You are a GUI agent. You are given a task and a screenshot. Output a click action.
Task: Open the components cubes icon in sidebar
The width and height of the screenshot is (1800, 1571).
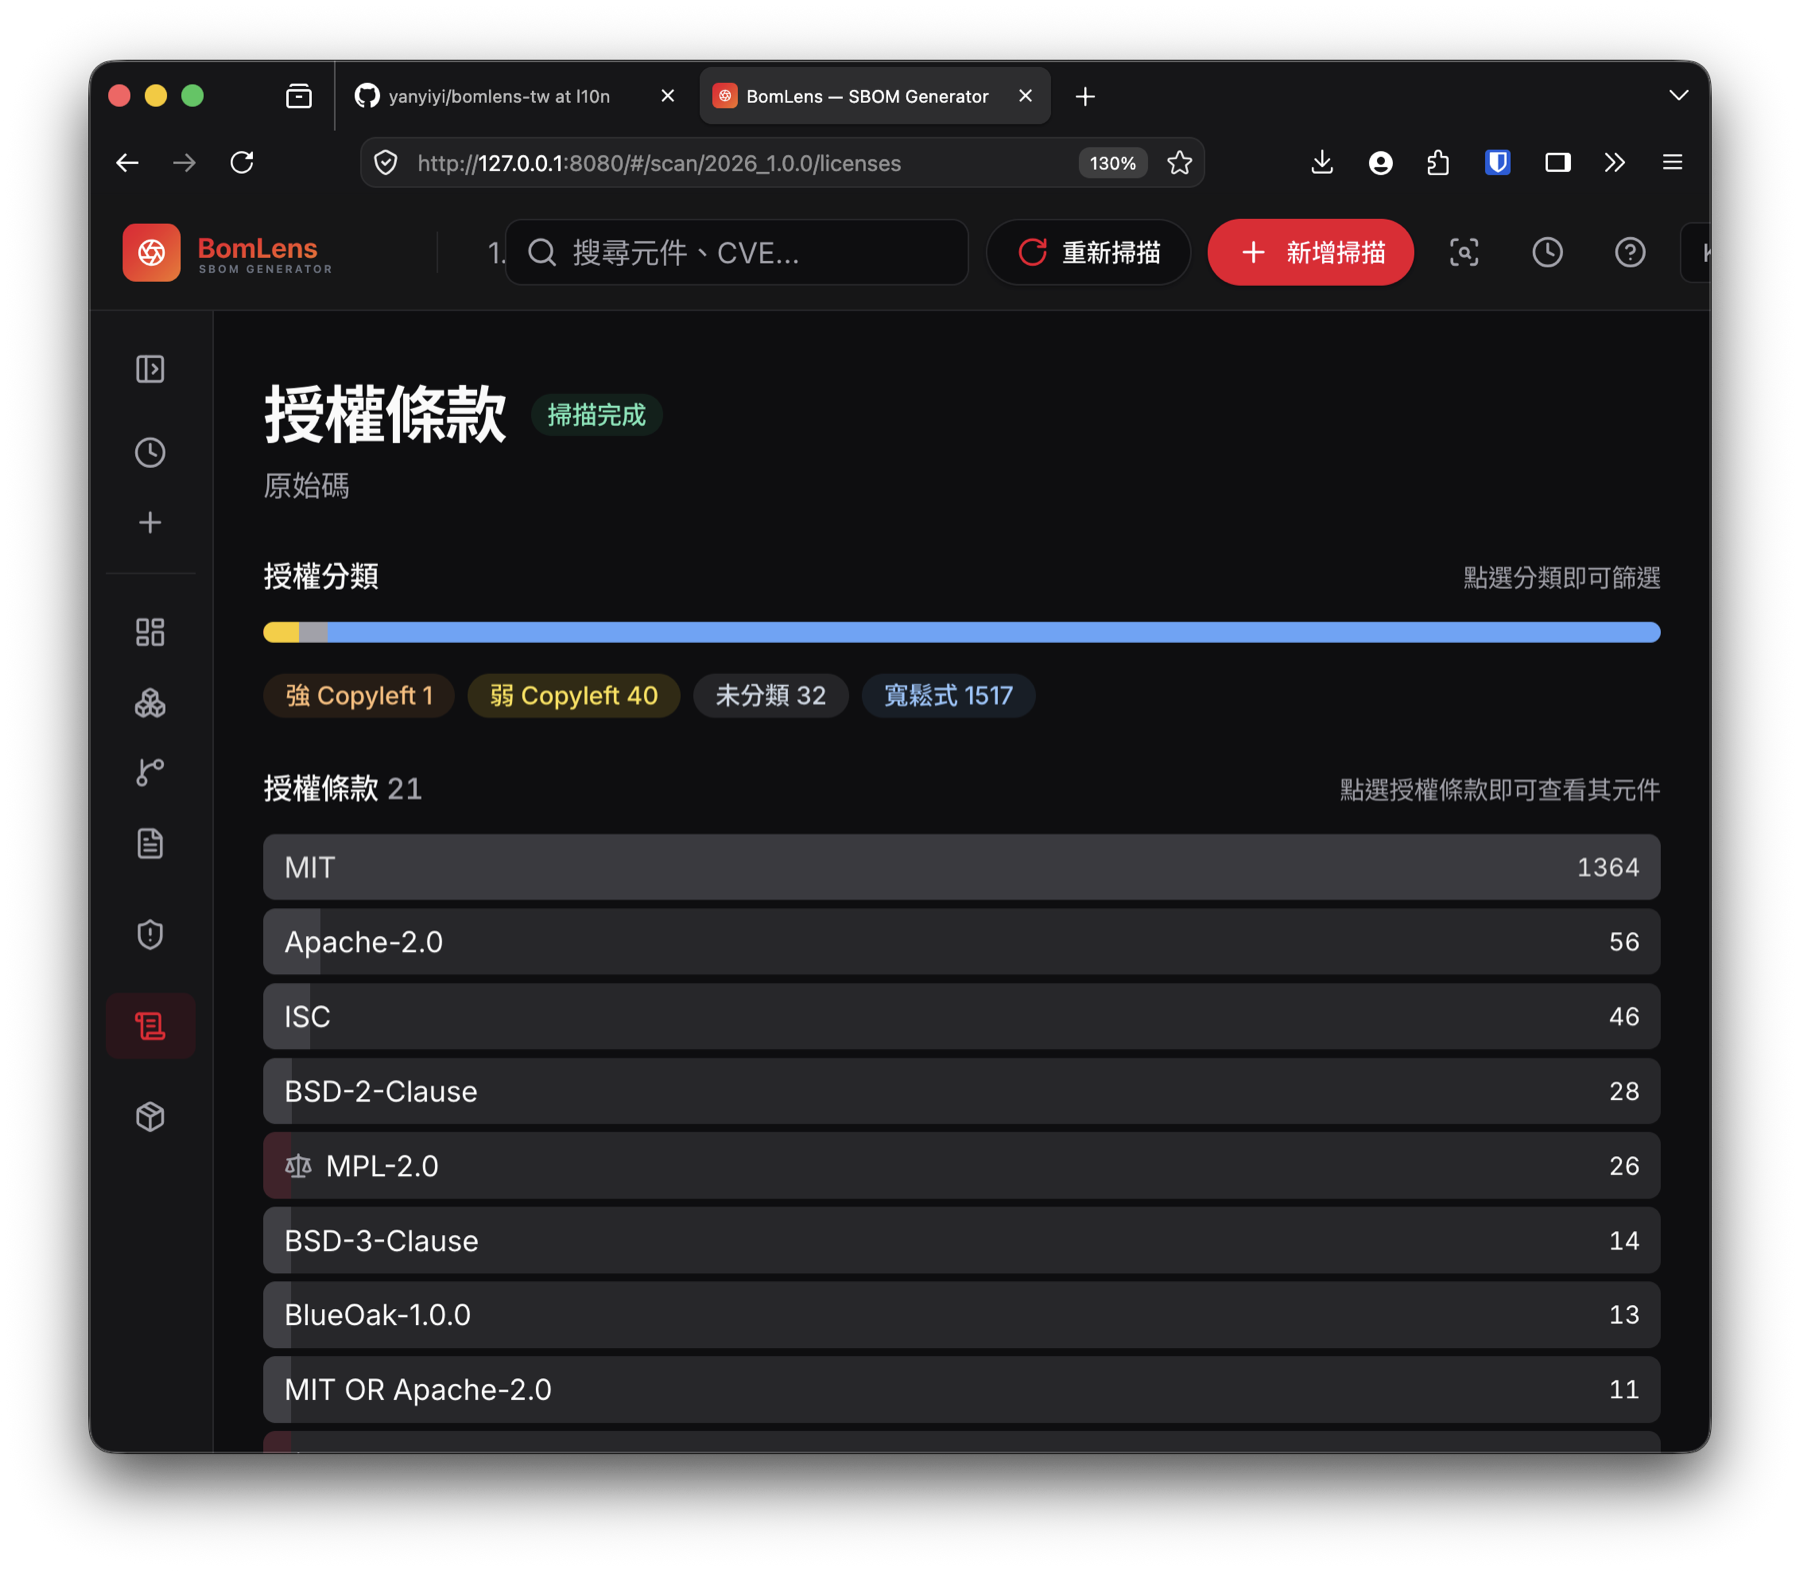coord(150,703)
